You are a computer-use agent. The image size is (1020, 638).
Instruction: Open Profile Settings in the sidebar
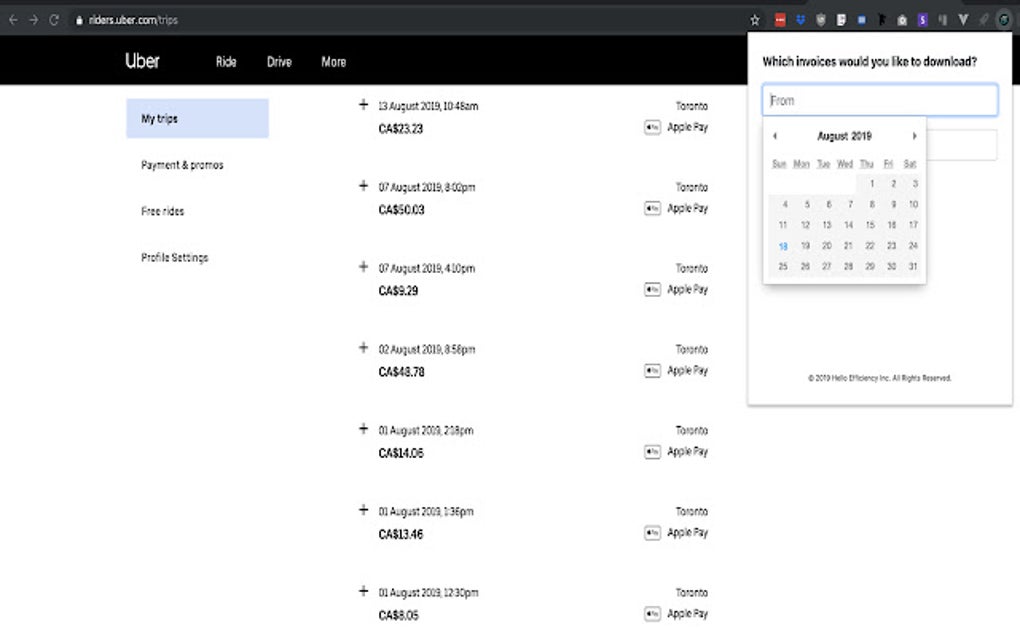coord(173,257)
